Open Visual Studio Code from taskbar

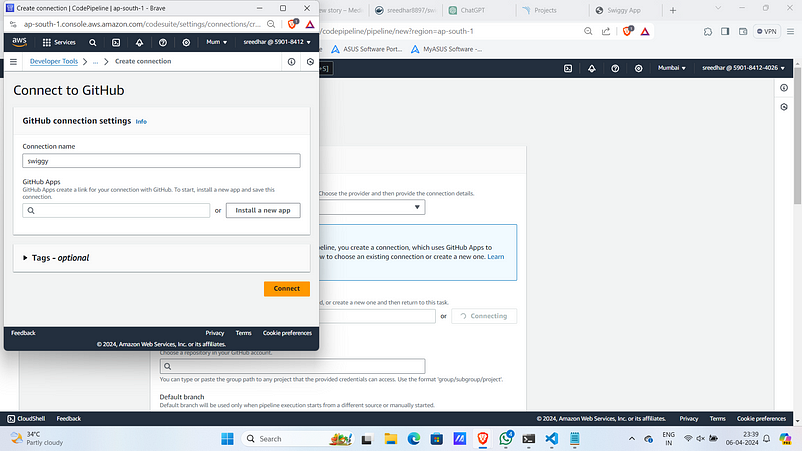click(x=551, y=439)
